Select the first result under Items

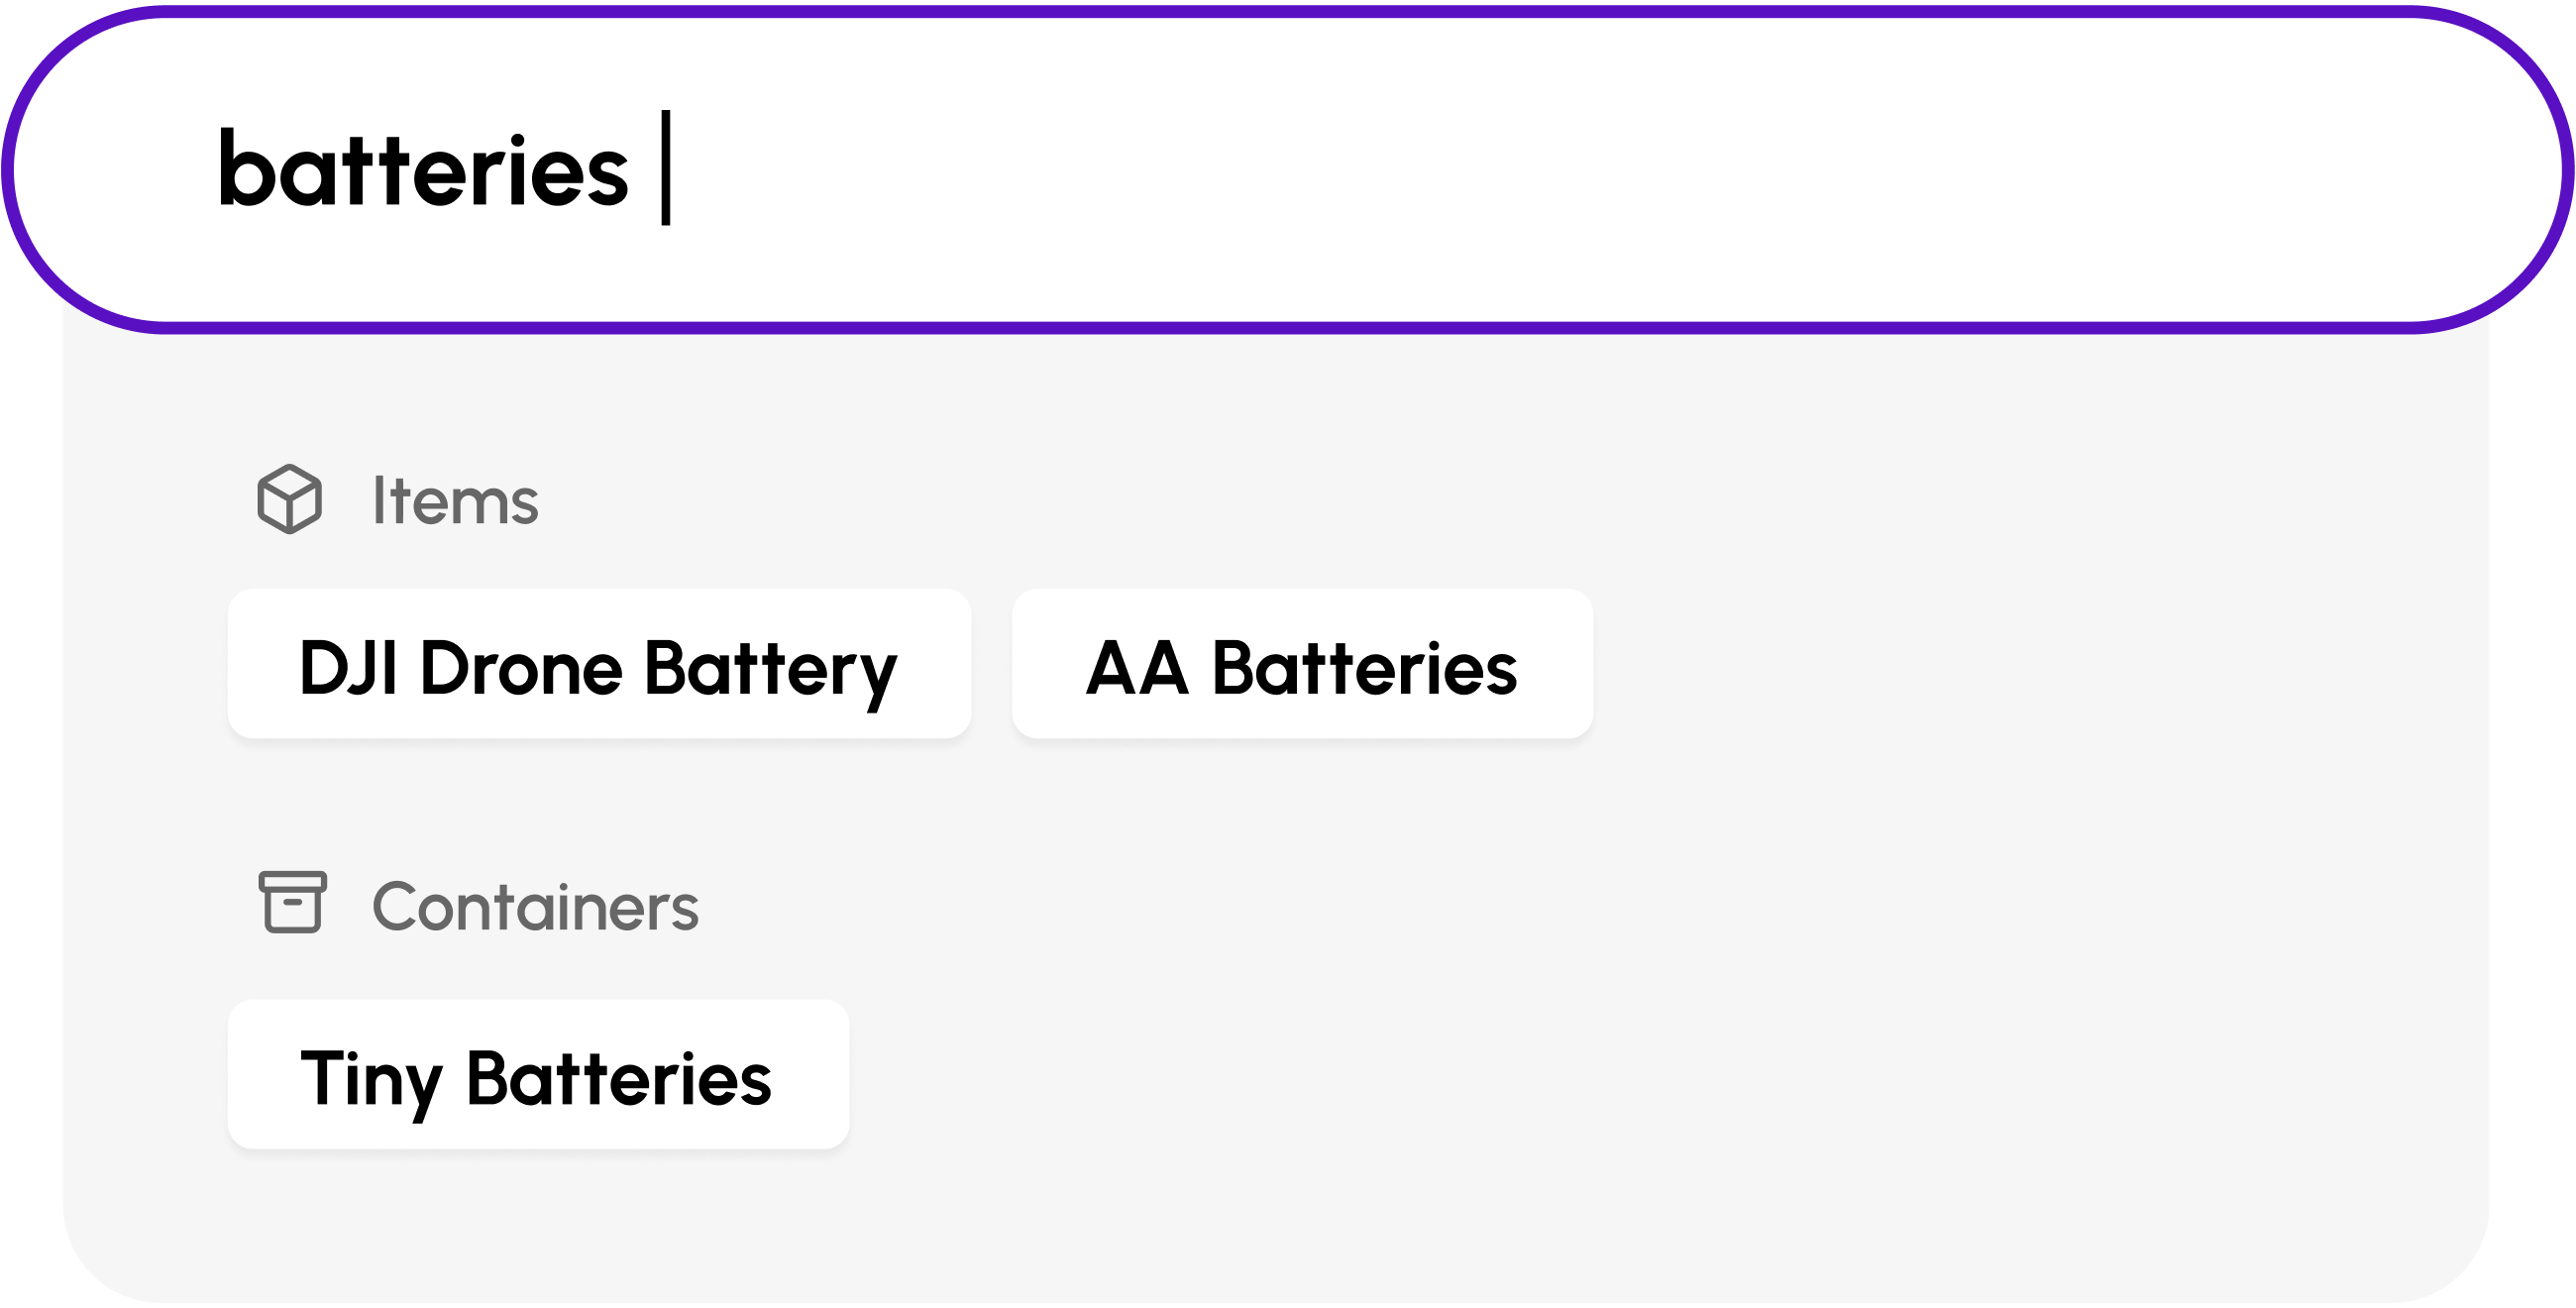(599, 665)
